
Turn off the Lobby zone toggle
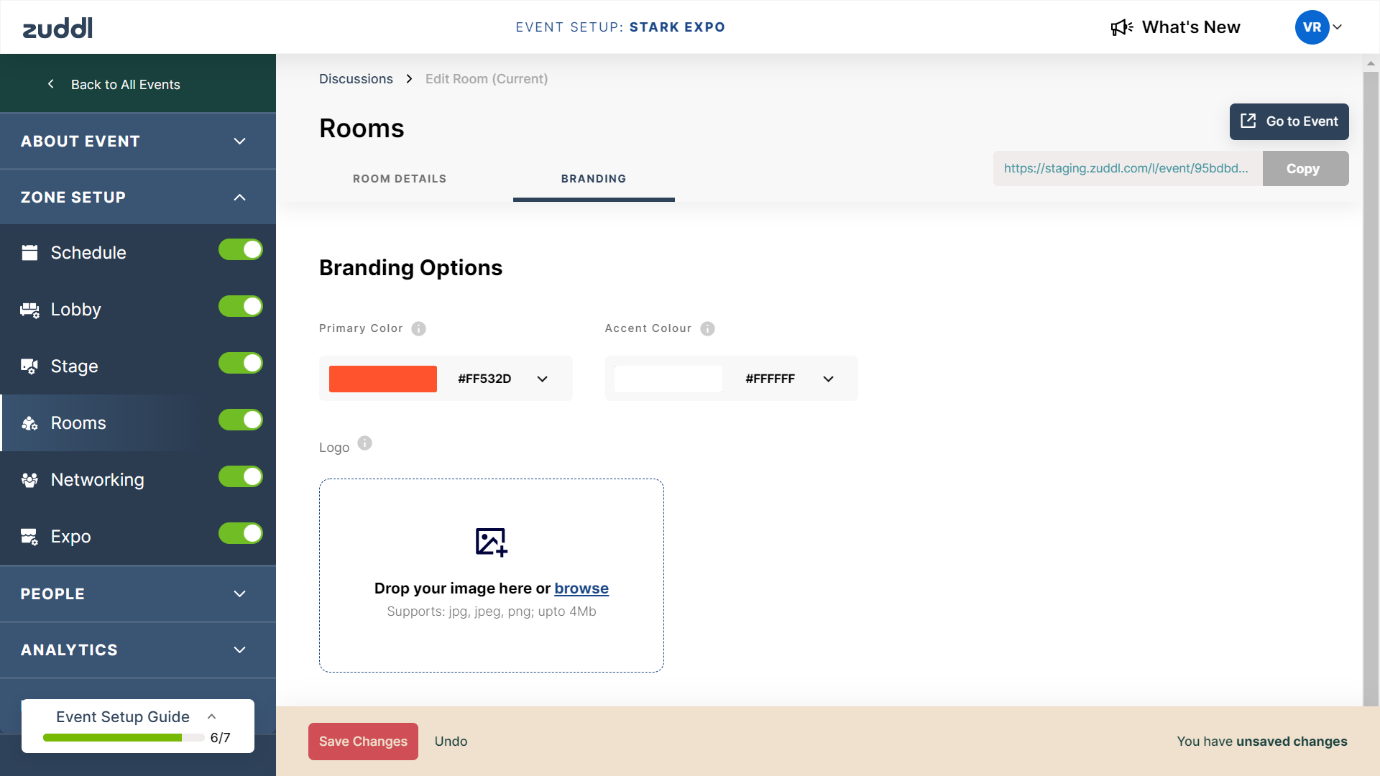pyautogui.click(x=241, y=307)
